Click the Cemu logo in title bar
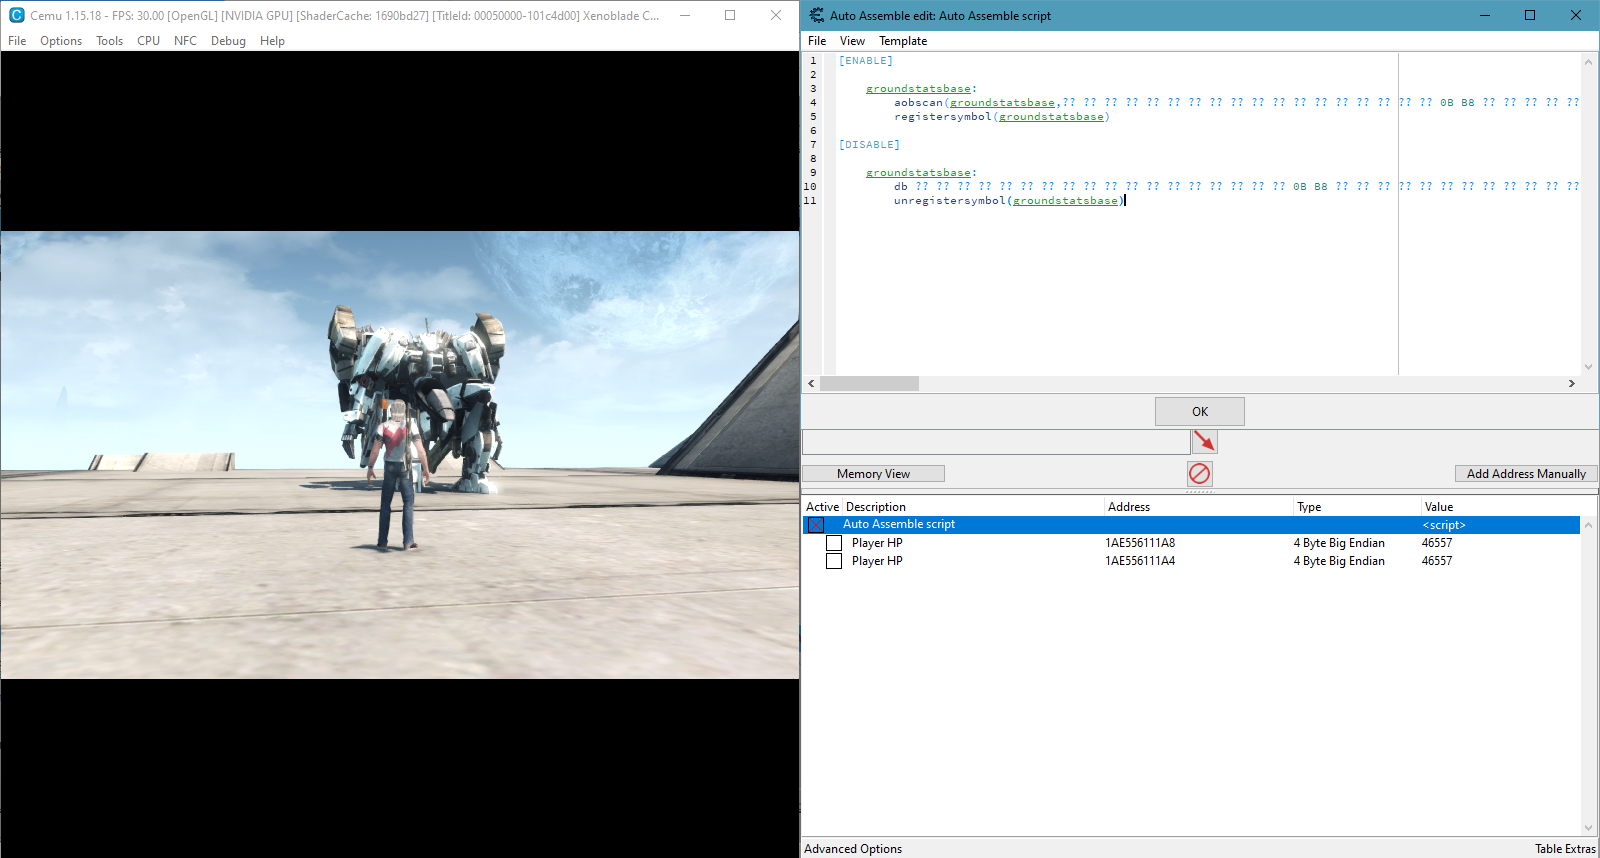The width and height of the screenshot is (1600, 858). [x=16, y=15]
